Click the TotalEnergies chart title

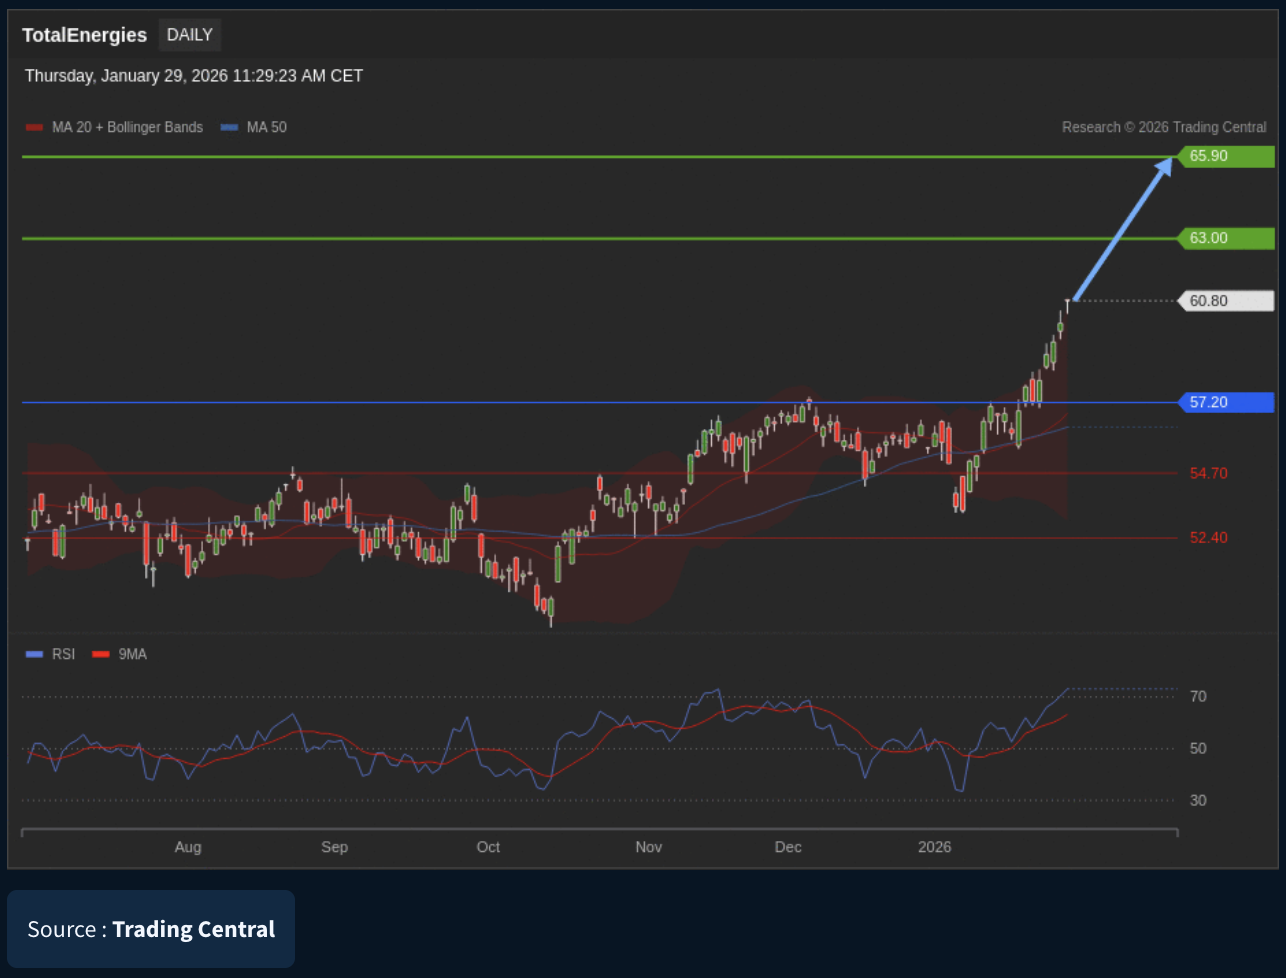click(x=85, y=35)
